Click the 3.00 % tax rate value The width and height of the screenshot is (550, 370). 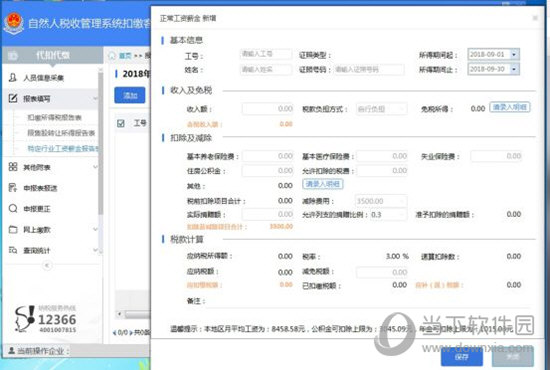[x=397, y=256]
